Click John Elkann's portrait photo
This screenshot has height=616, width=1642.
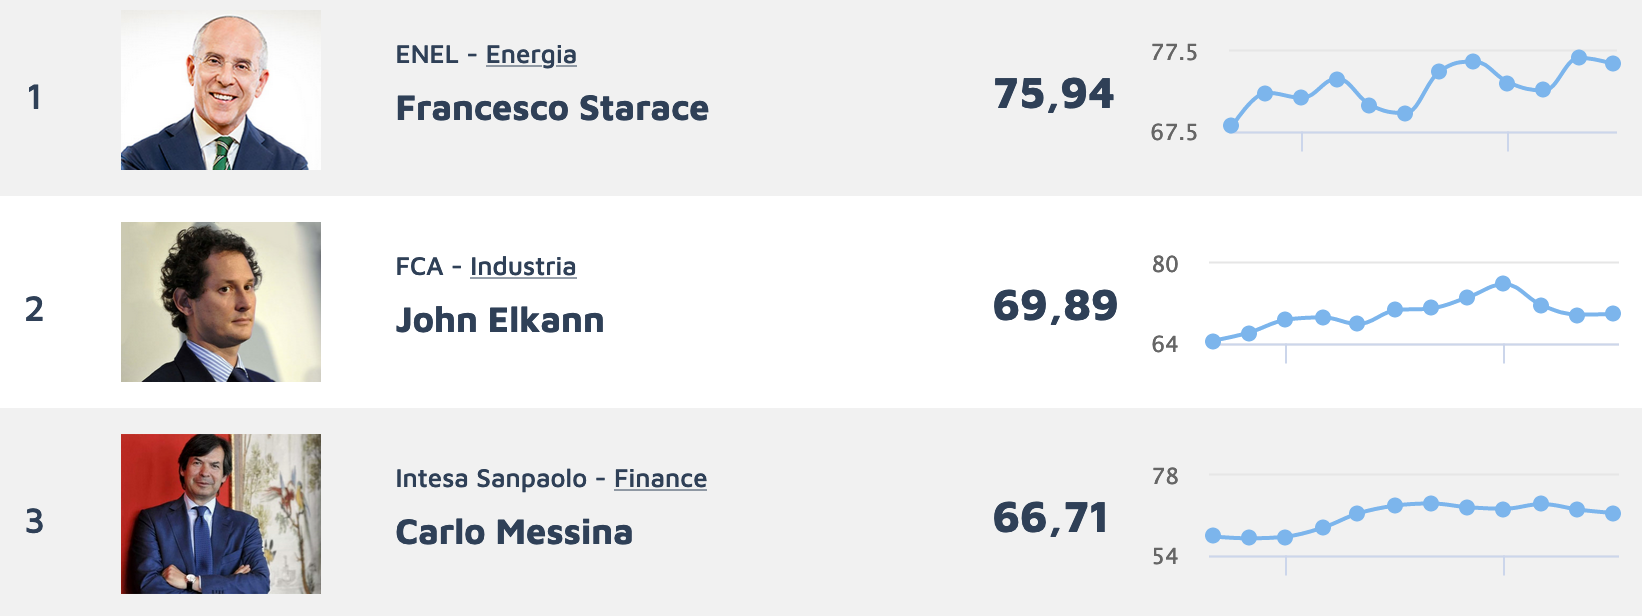[221, 302]
